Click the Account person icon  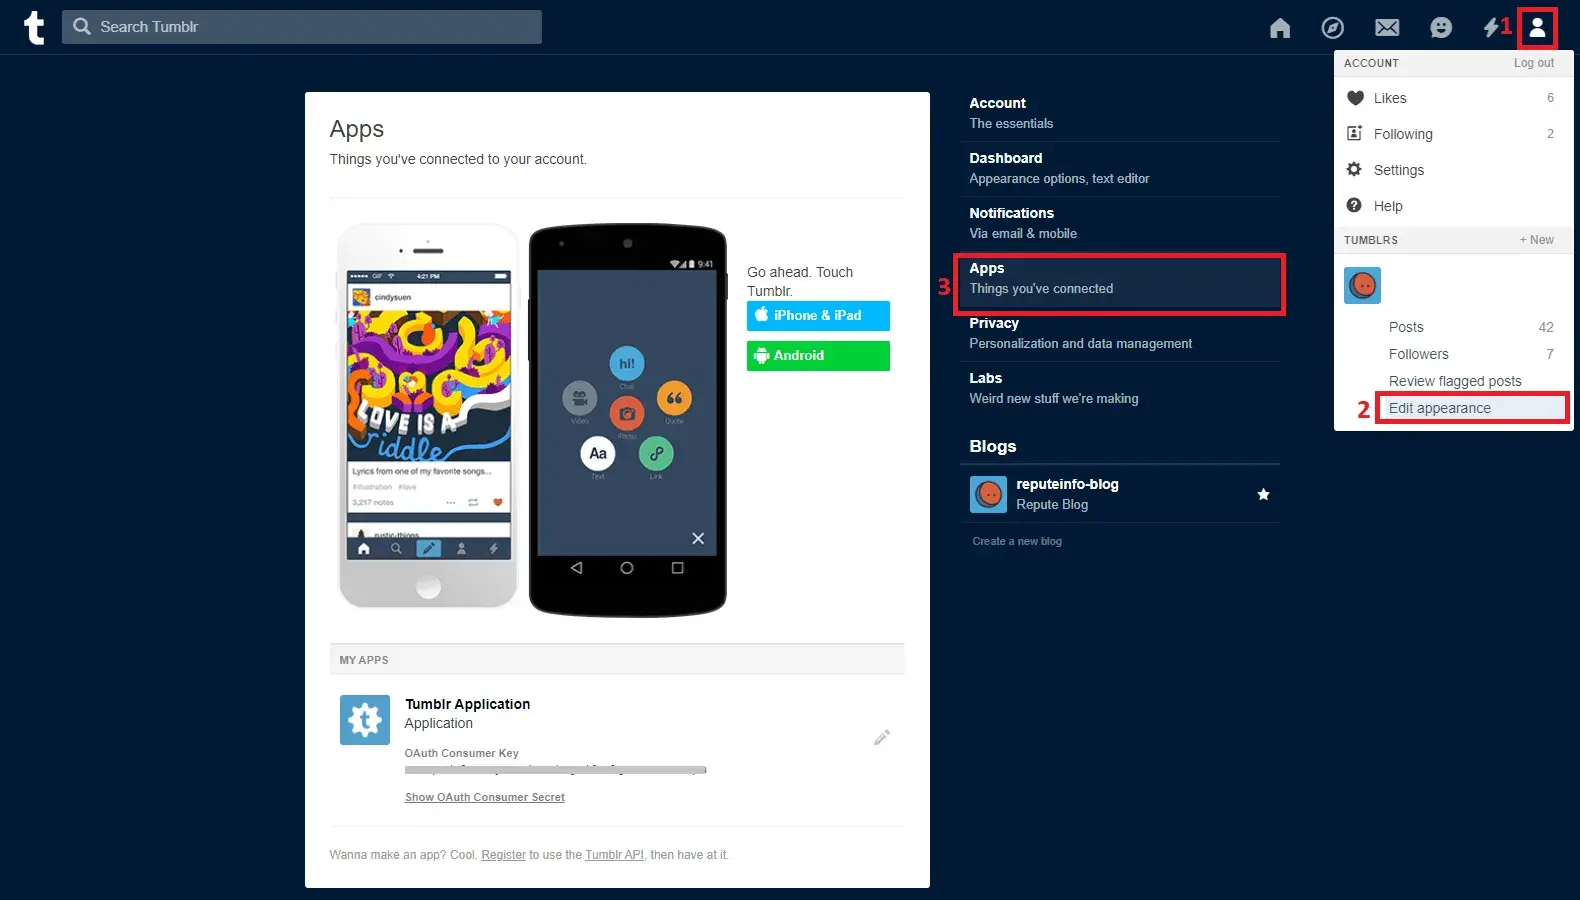pyautogui.click(x=1537, y=28)
